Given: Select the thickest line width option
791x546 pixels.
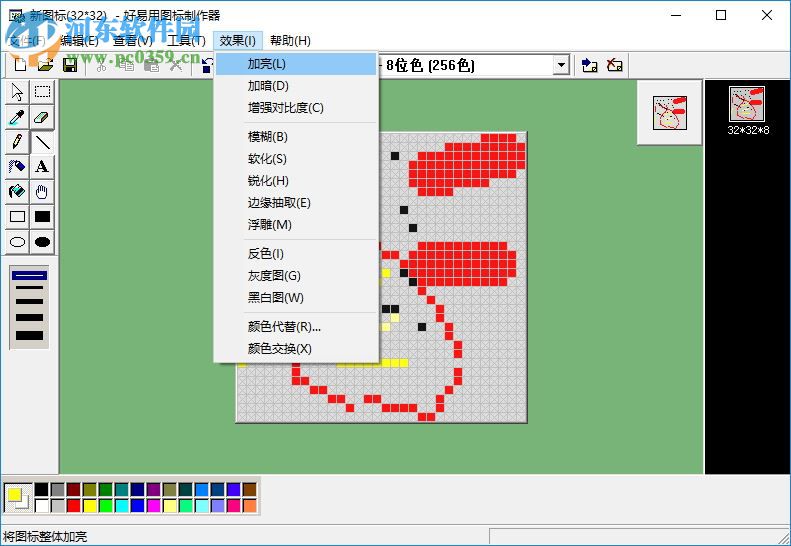Looking at the screenshot, I should point(29,335).
